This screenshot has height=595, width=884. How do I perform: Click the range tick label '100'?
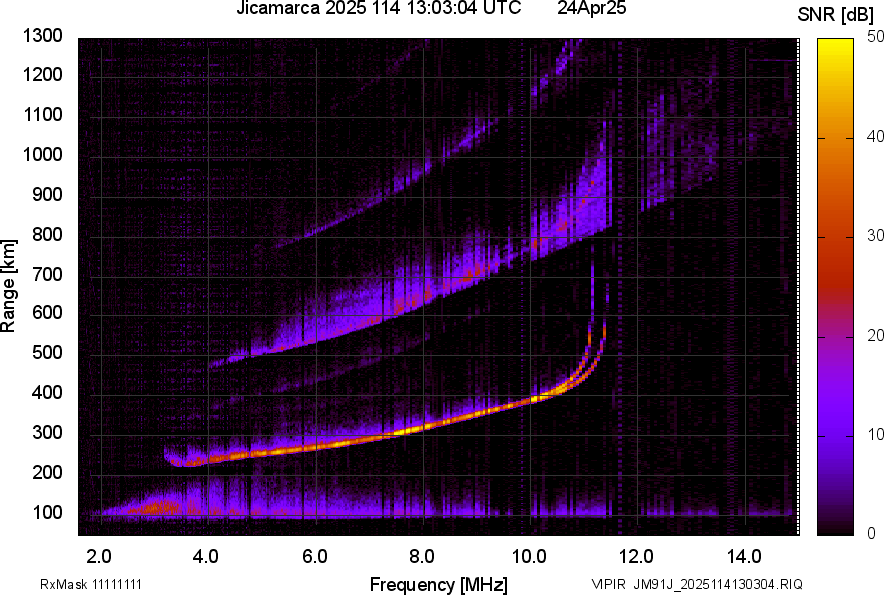click(x=47, y=512)
